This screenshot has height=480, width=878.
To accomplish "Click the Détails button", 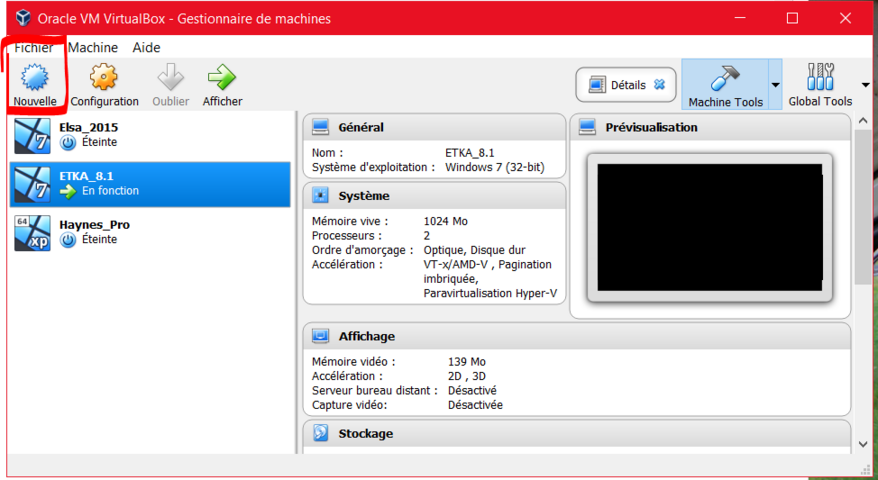I will point(626,85).
